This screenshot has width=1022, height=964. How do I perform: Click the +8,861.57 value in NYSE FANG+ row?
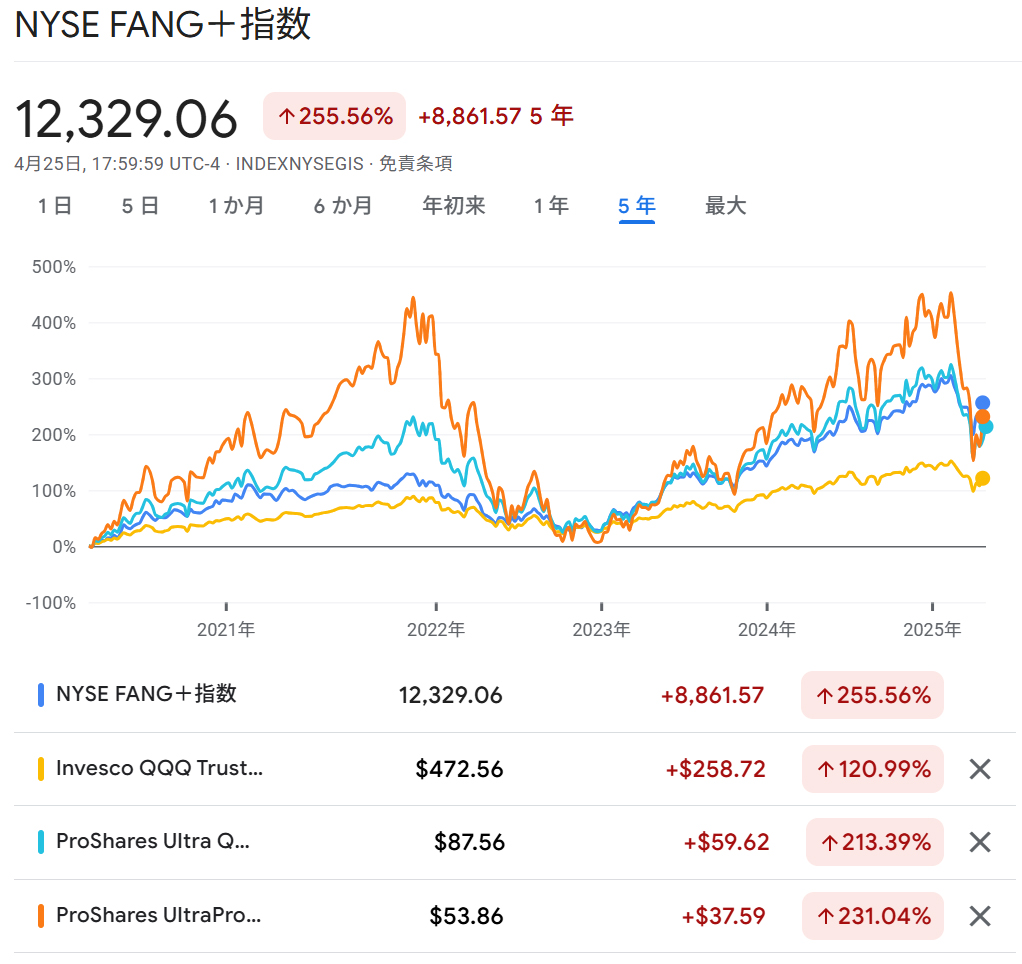click(x=712, y=695)
